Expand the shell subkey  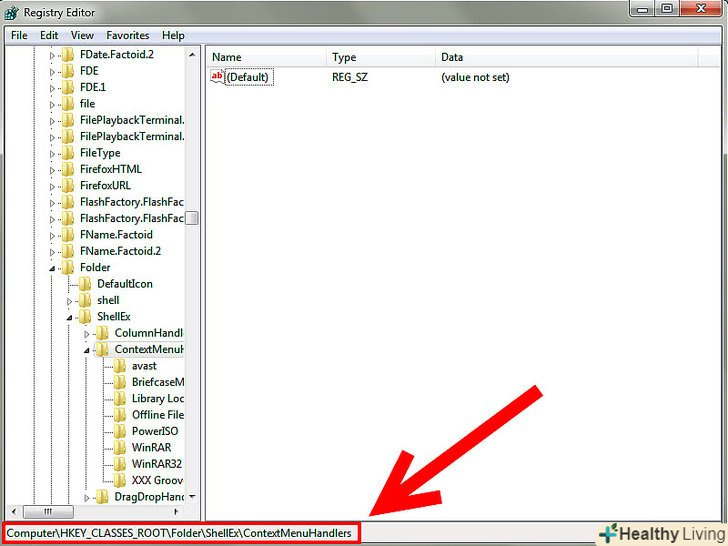(70, 301)
